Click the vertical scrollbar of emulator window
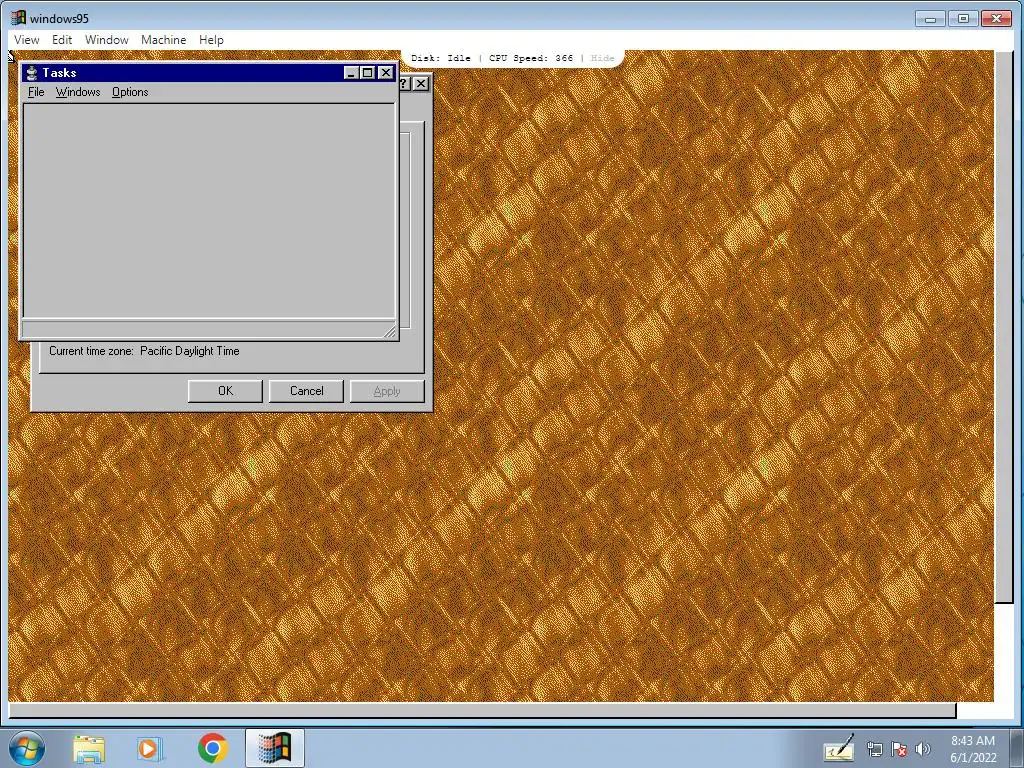Image resolution: width=1024 pixels, height=768 pixels. [1003, 327]
